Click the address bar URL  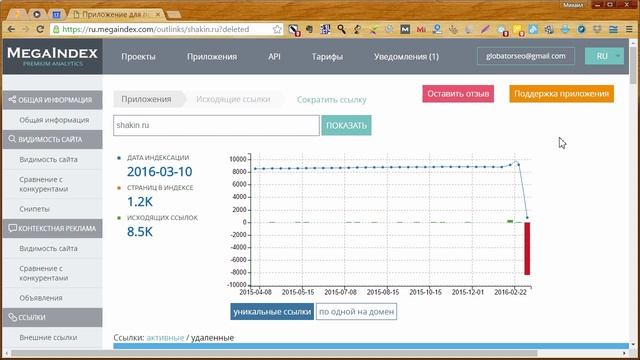(x=156, y=29)
